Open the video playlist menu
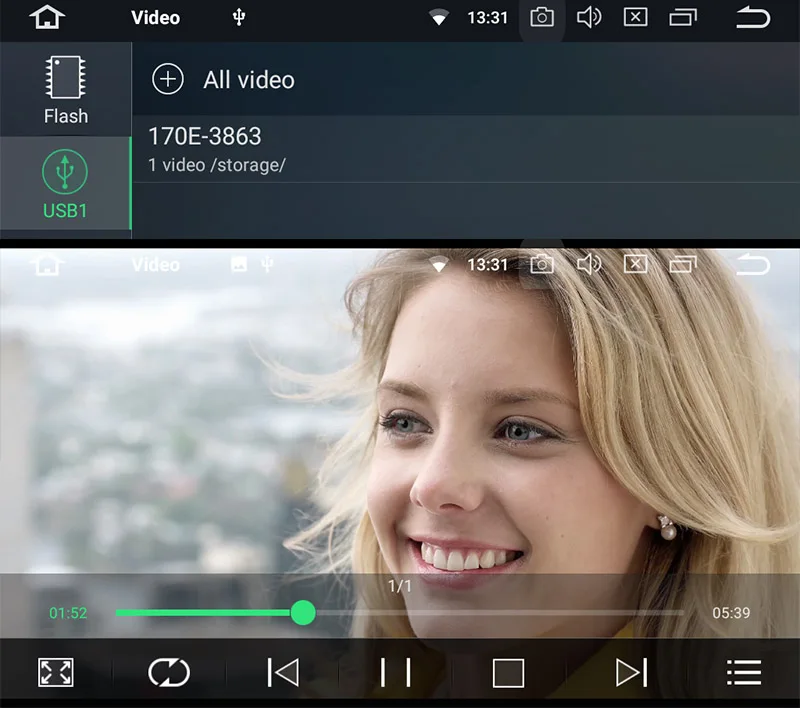The image size is (800, 708). [x=744, y=672]
